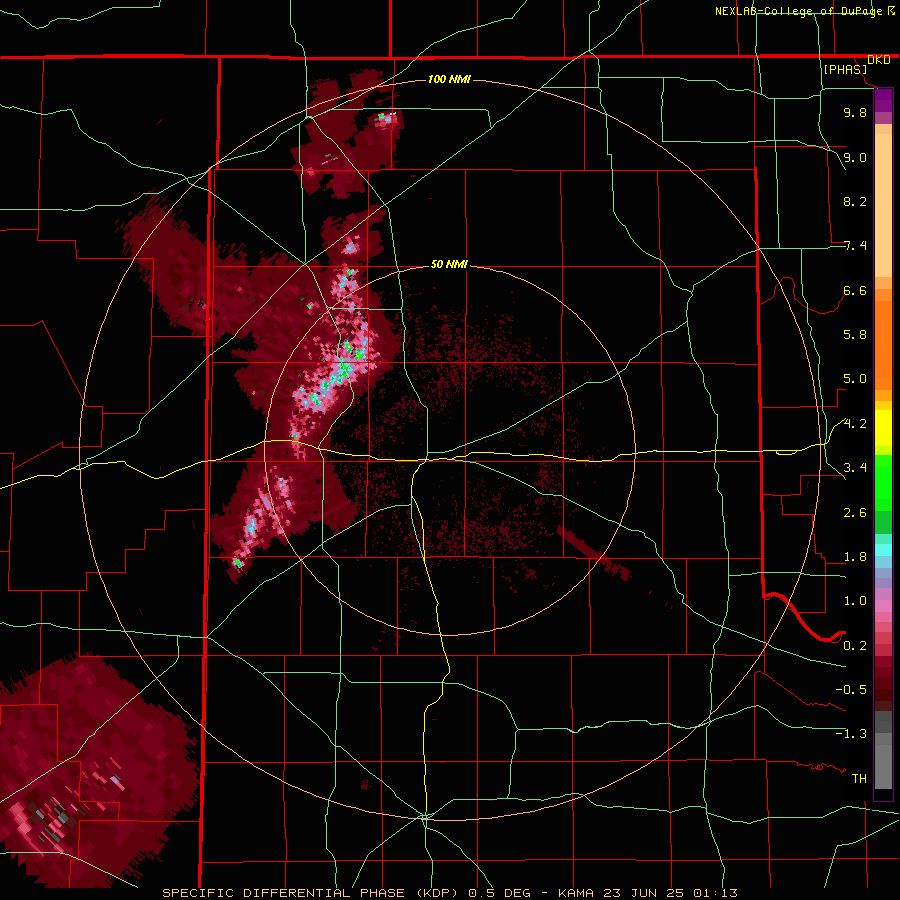Click the 9.8 value on the scale

pos(855,112)
